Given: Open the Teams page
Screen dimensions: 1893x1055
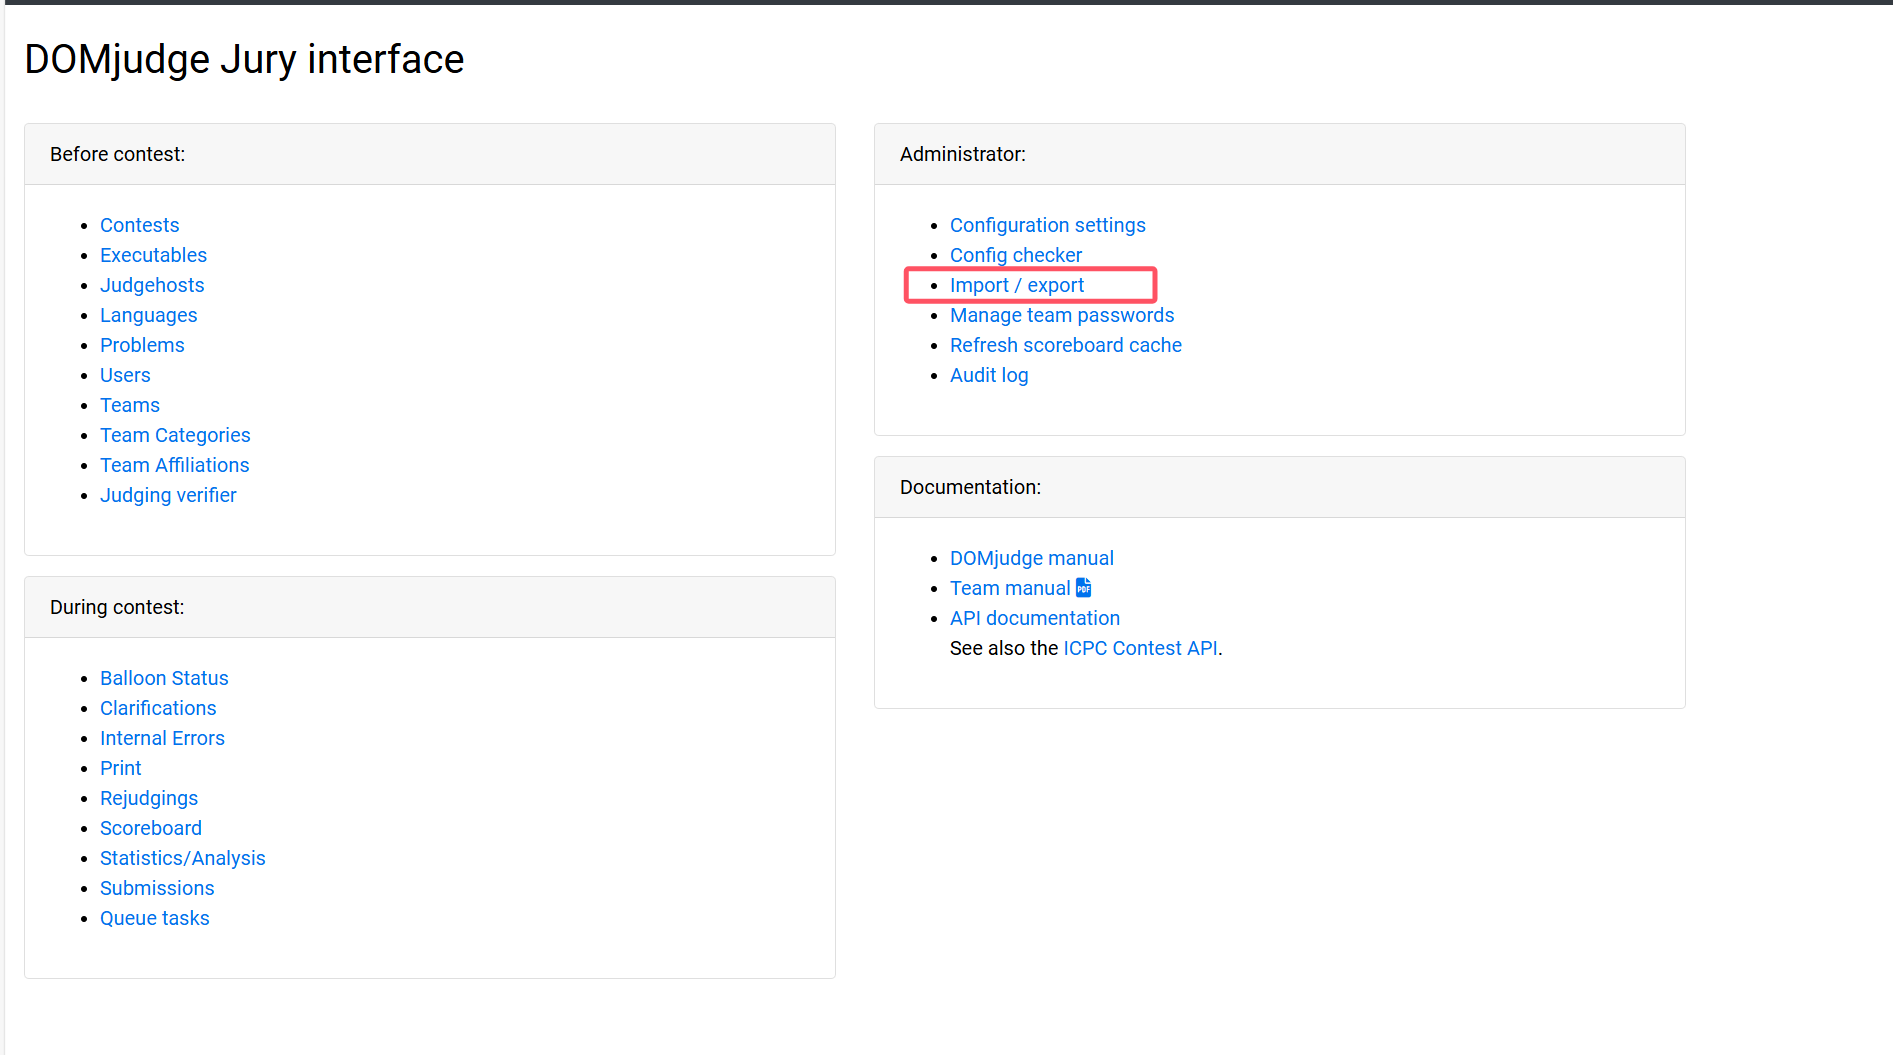Looking at the screenshot, I should [x=130, y=405].
